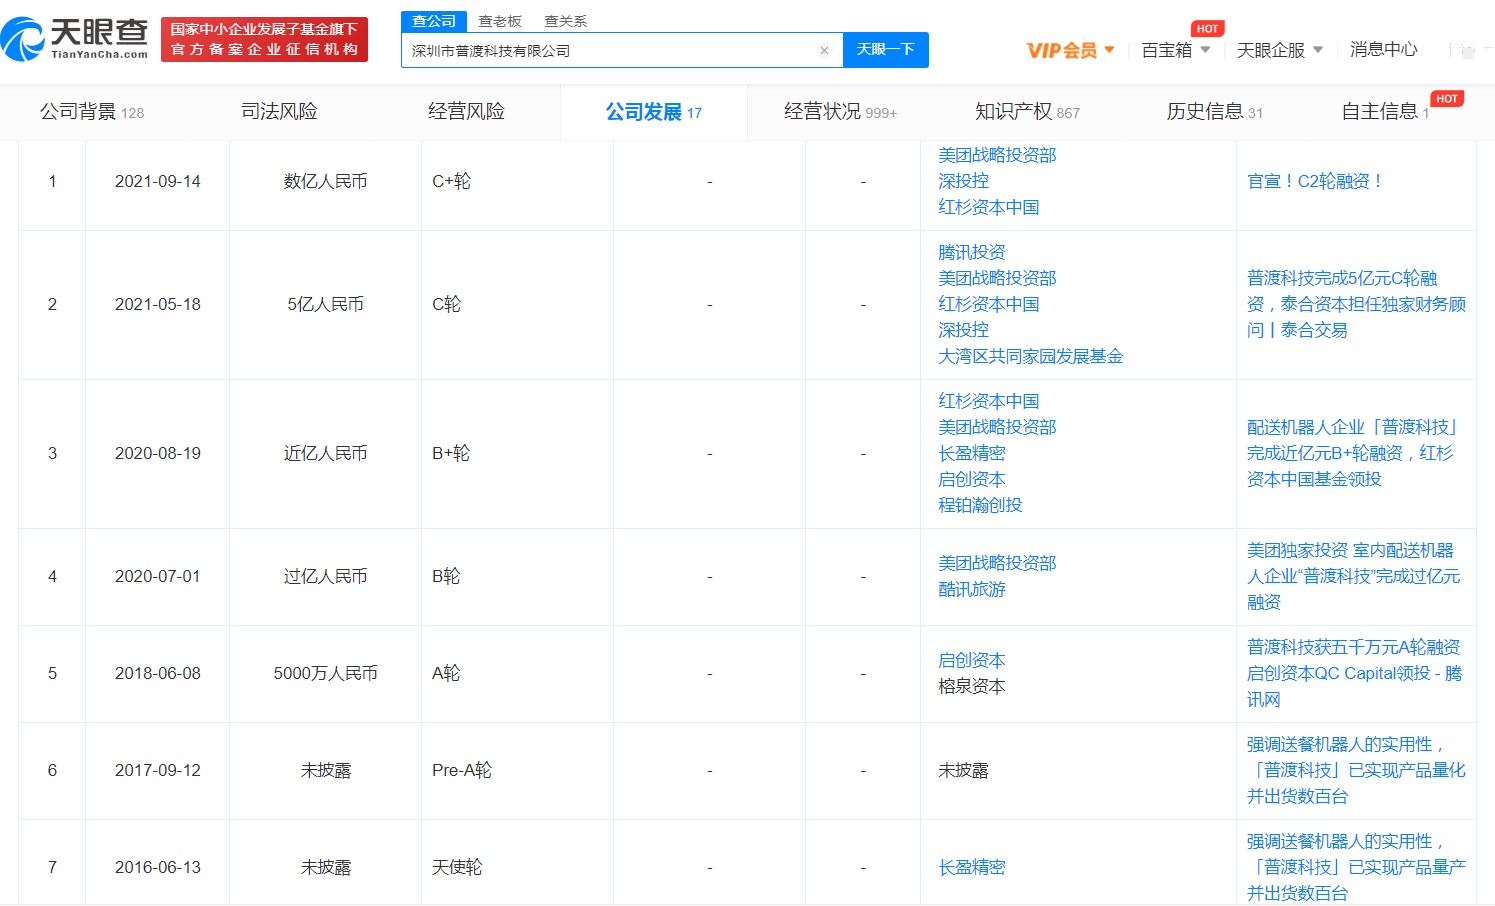Select the 查老板 search tab
Image resolution: width=1495 pixels, height=906 pixels.
tap(500, 21)
